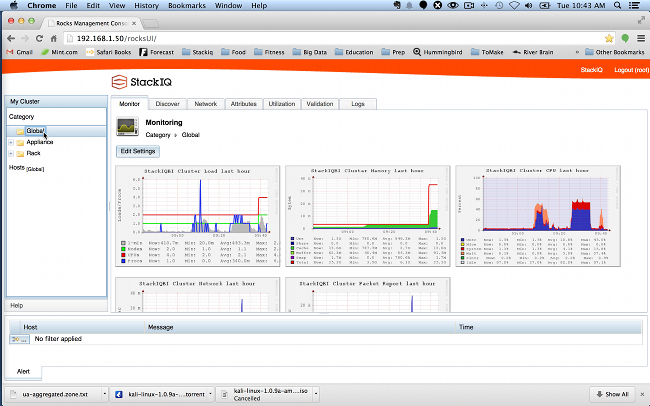Show hidden bookmarks overflow chevron

[x=577, y=52]
